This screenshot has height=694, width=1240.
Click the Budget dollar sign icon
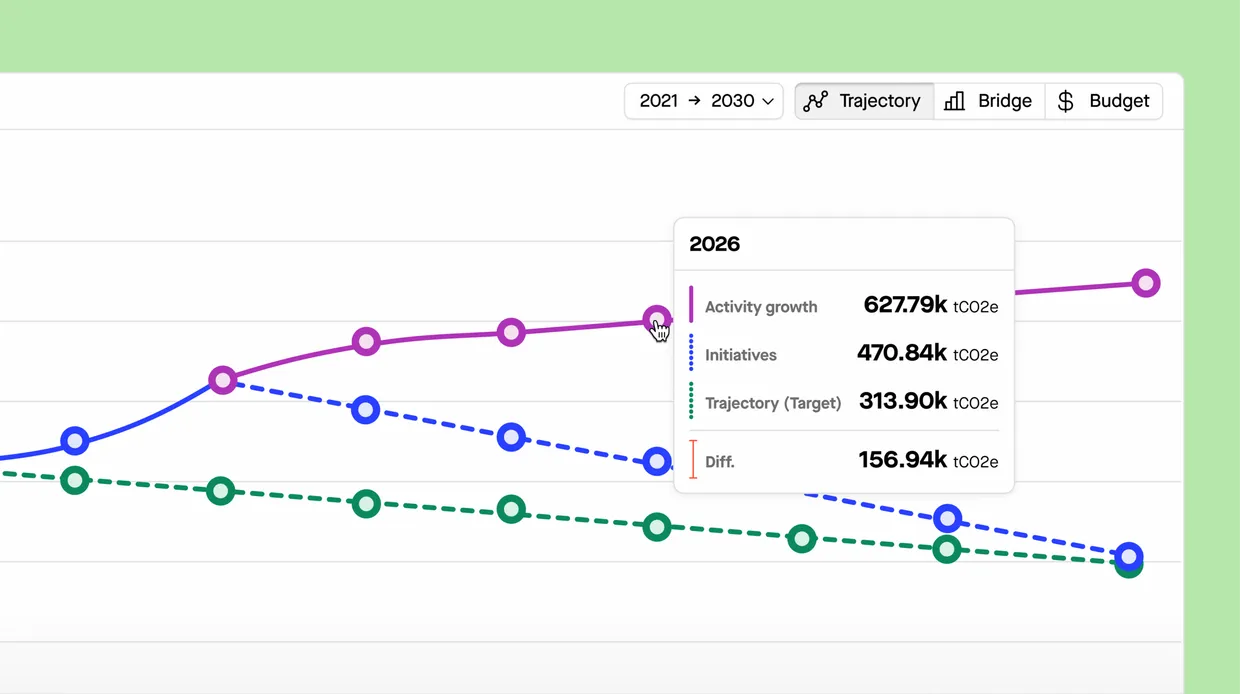[1064, 101]
